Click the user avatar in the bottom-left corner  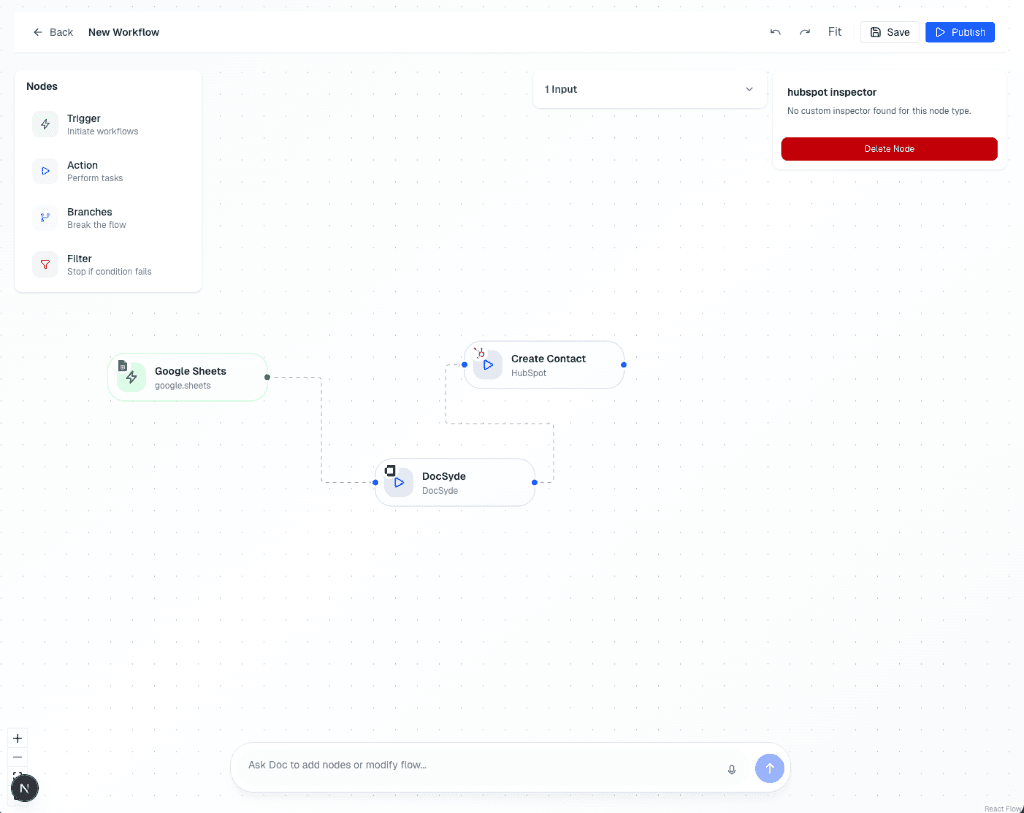coord(25,788)
